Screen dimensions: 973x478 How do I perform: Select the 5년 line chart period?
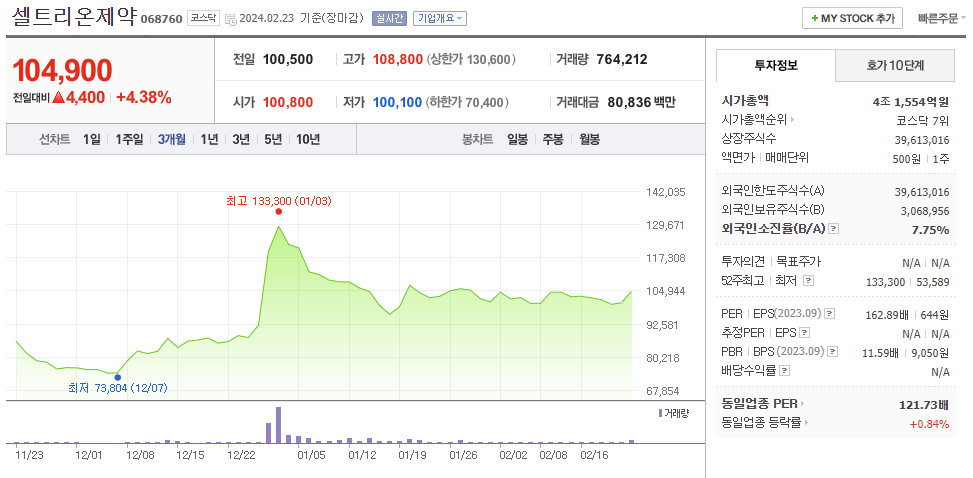click(273, 140)
